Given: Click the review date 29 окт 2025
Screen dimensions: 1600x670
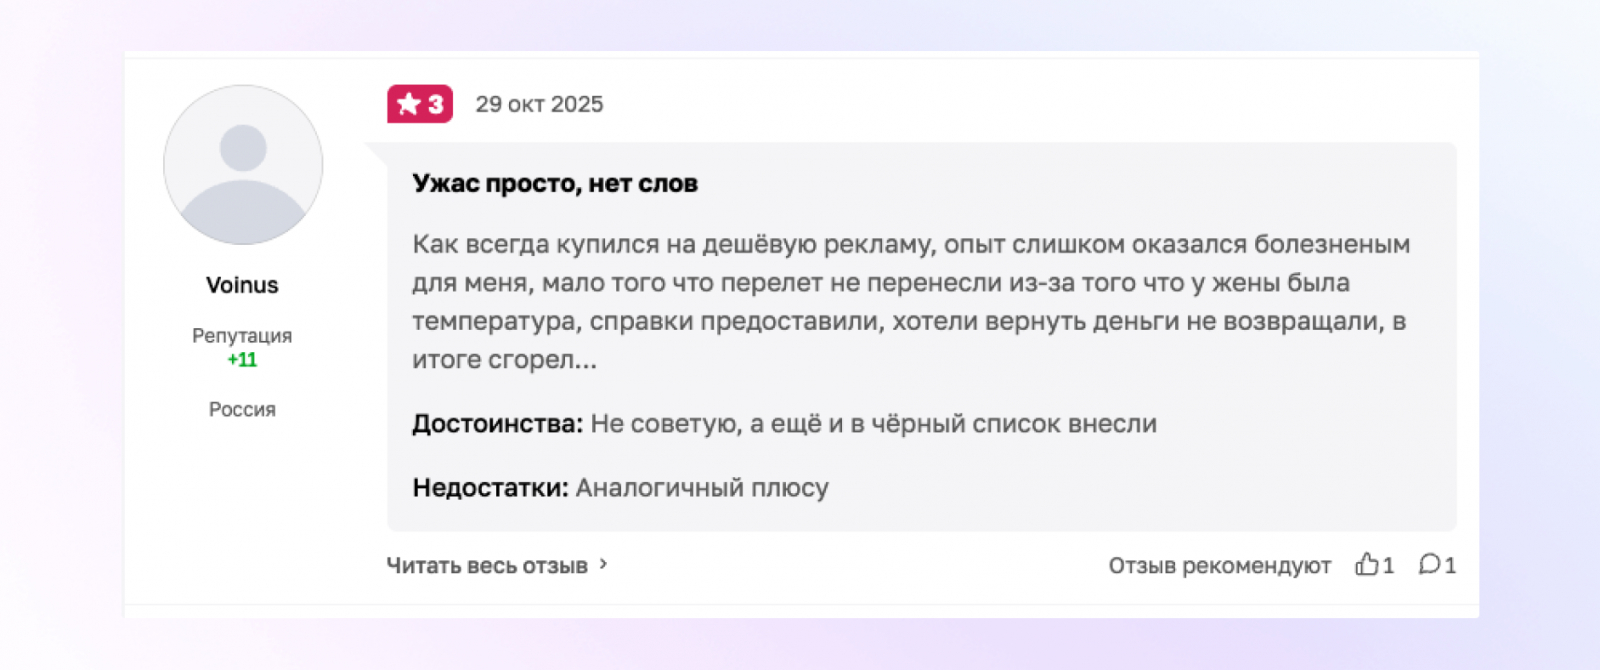Looking at the screenshot, I should pos(539,104).
